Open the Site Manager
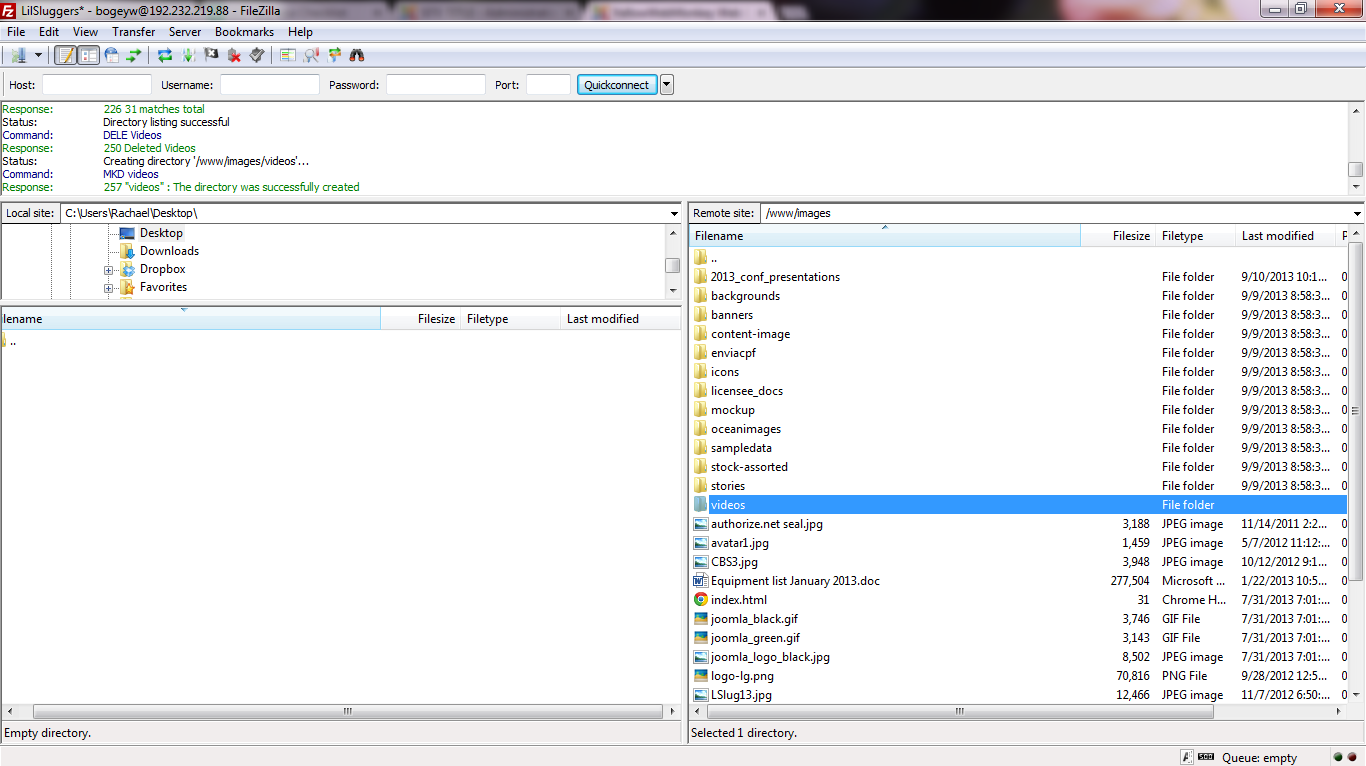This screenshot has height=766, width=1366. 18,55
